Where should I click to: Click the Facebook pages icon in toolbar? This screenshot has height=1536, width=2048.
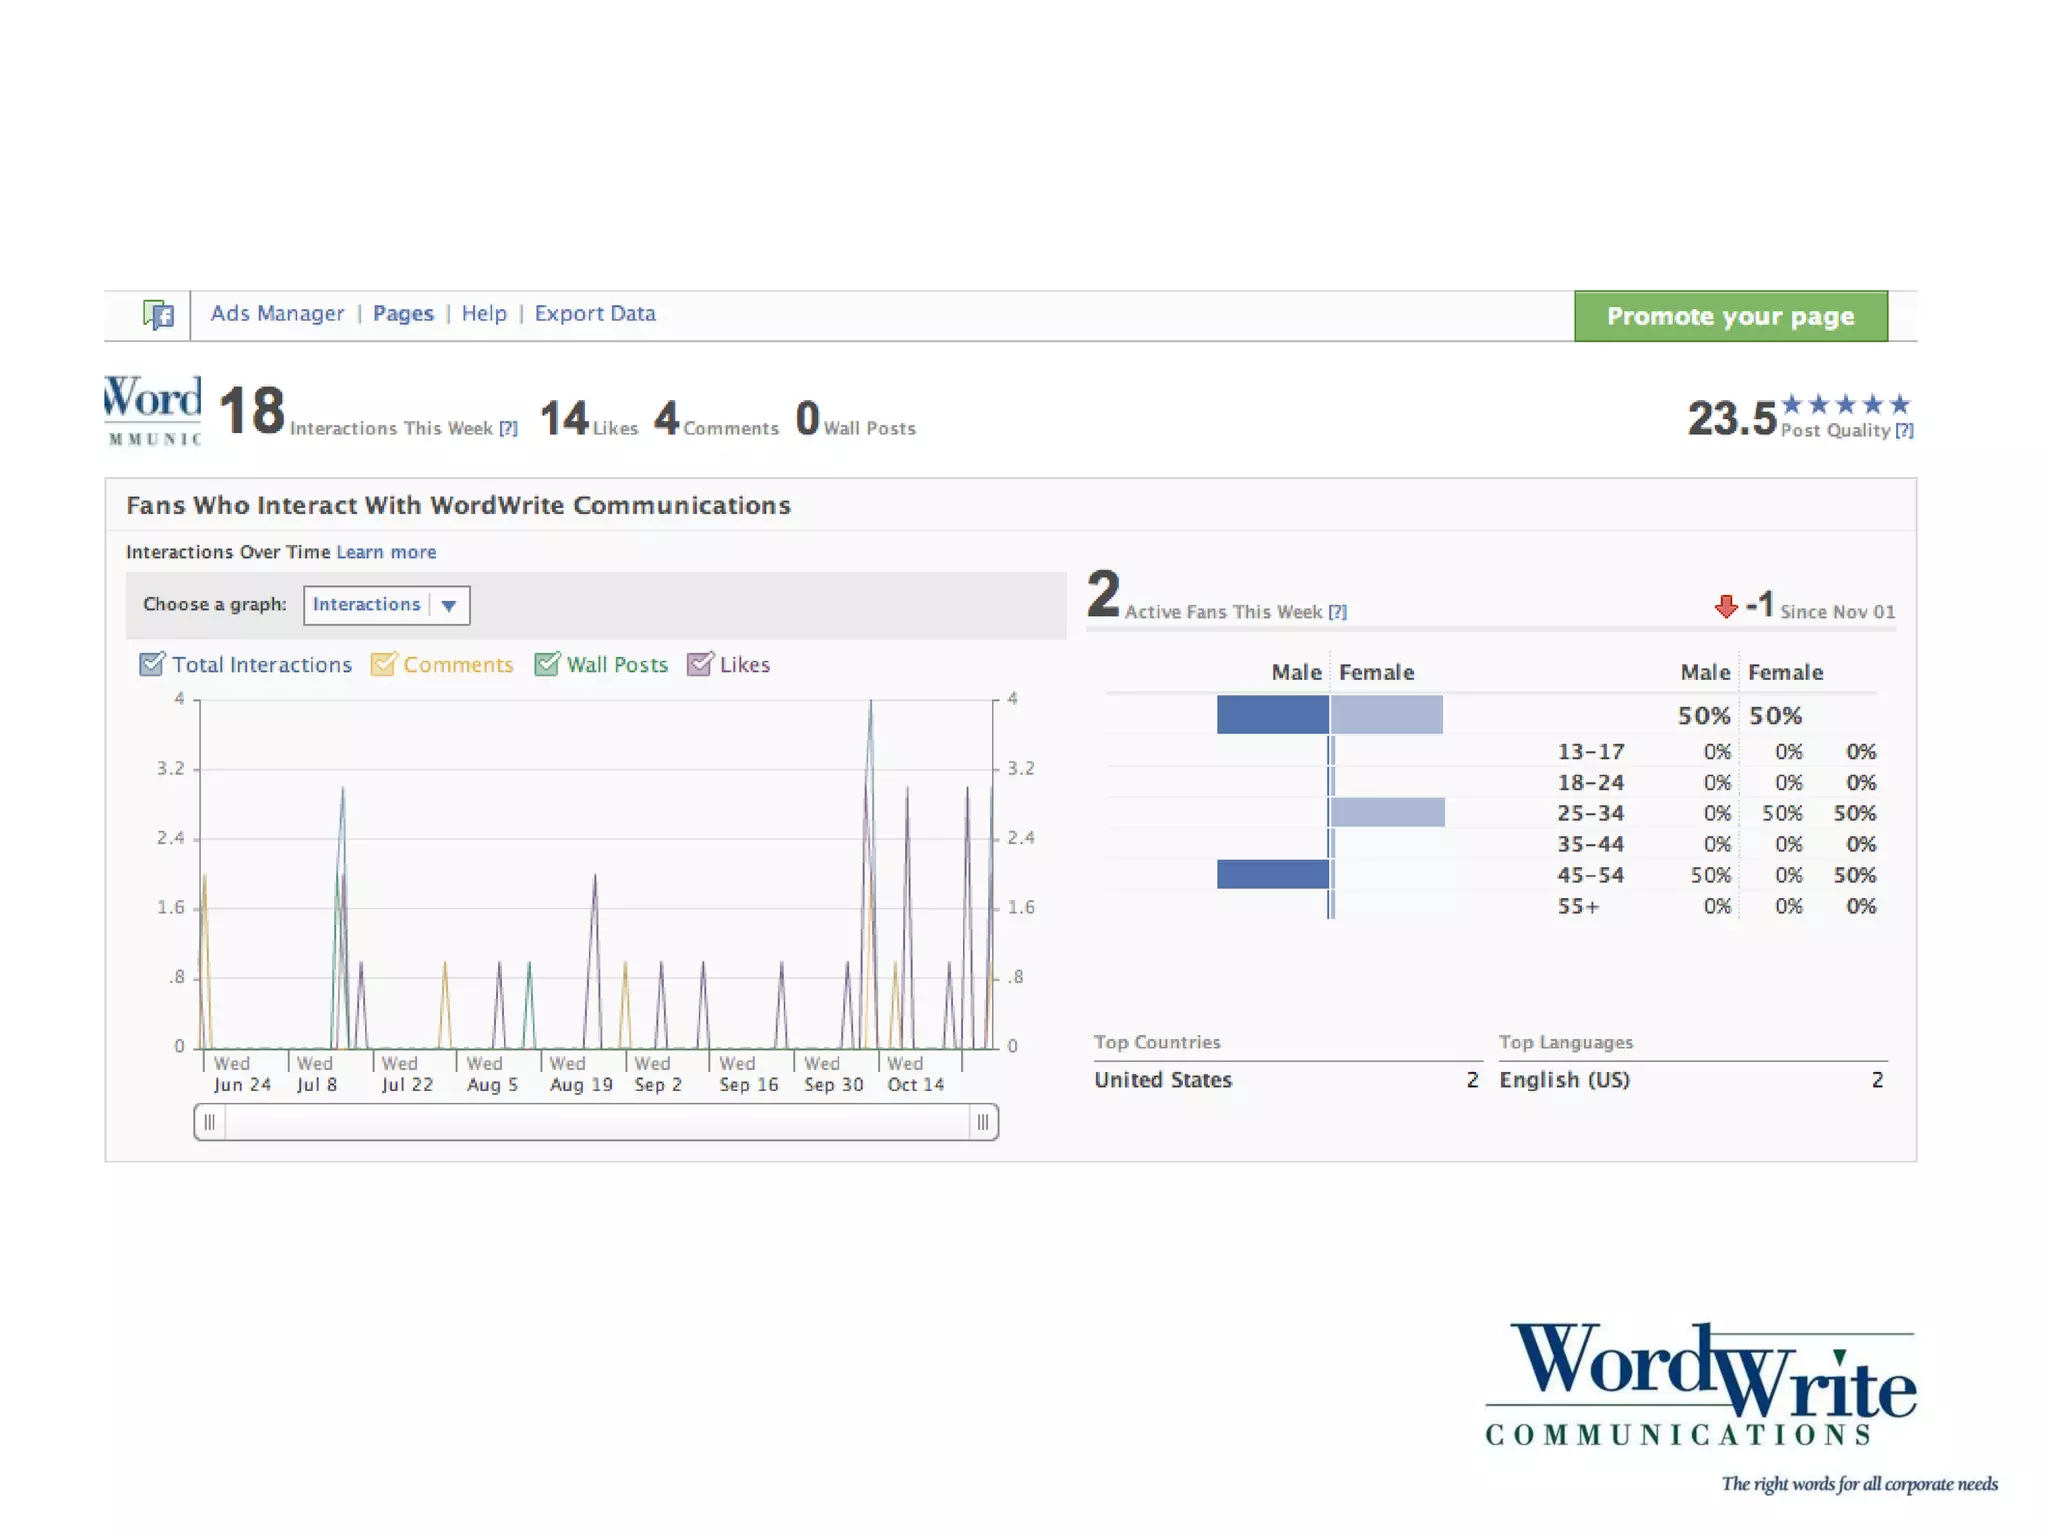coord(158,315)
